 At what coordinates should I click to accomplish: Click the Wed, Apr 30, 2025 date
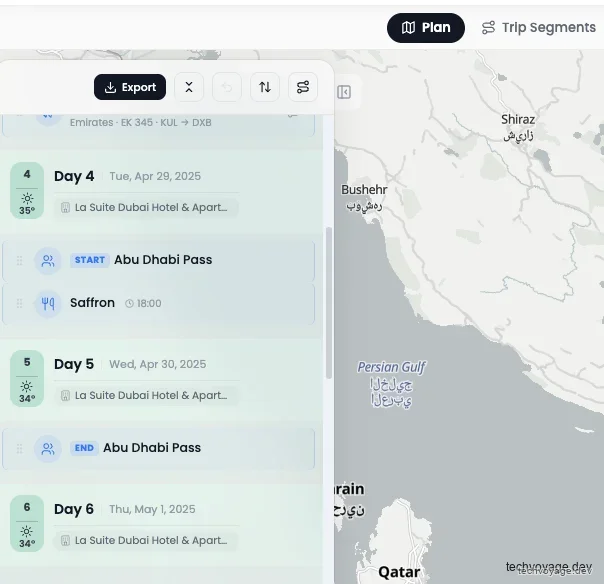pos(158,364)
